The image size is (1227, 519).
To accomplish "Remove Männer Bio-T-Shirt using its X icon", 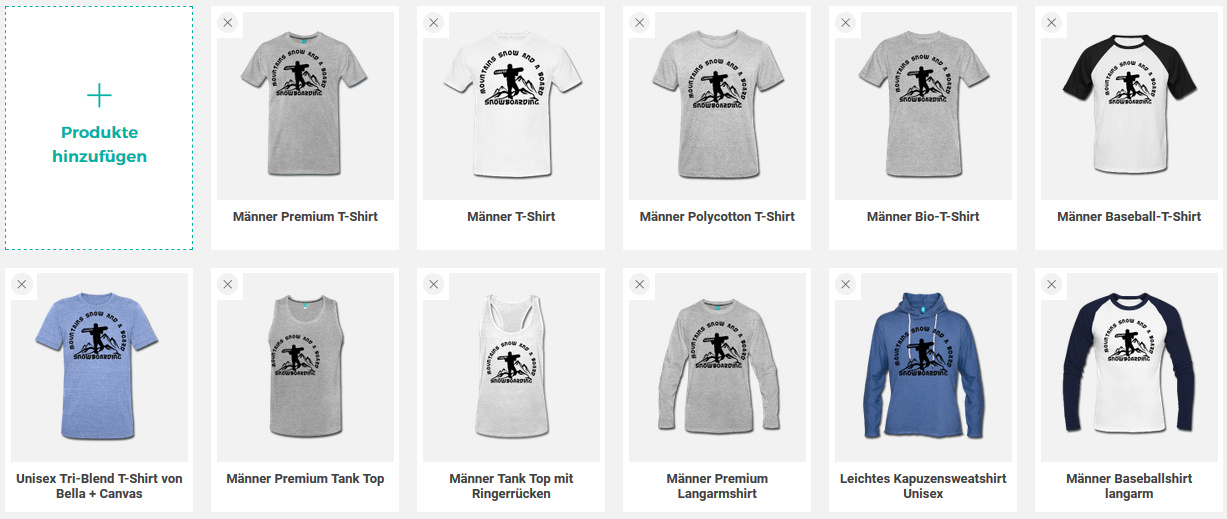I will [x=846, y=23].
